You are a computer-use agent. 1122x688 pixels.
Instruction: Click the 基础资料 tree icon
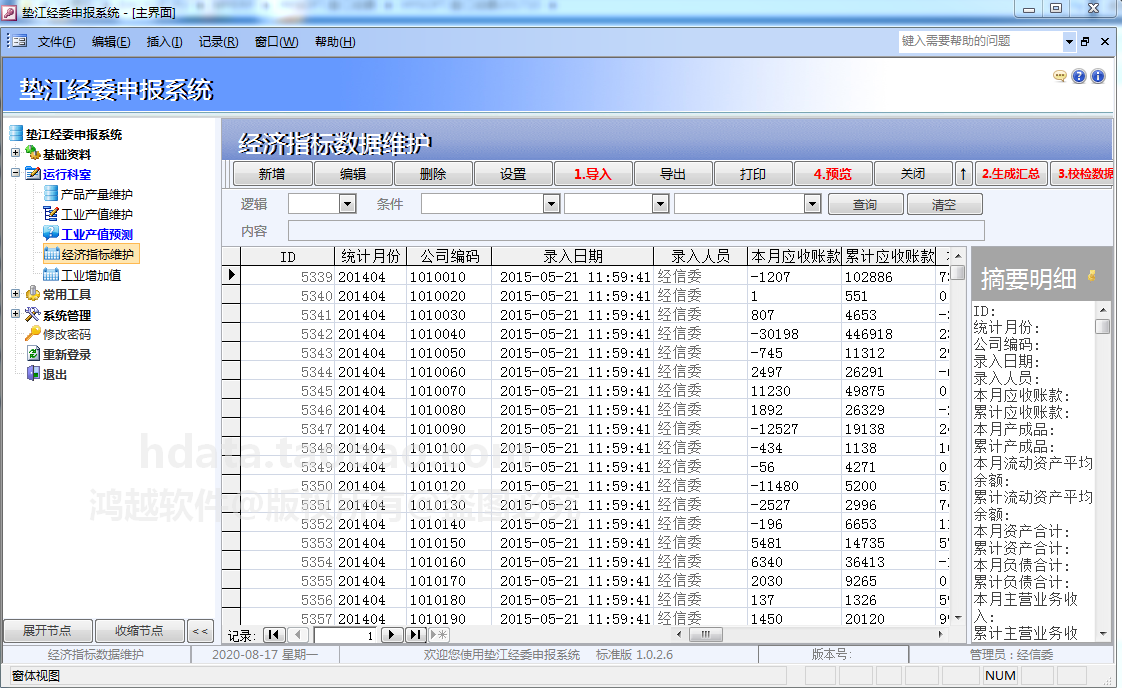click(x=33, y=153)
